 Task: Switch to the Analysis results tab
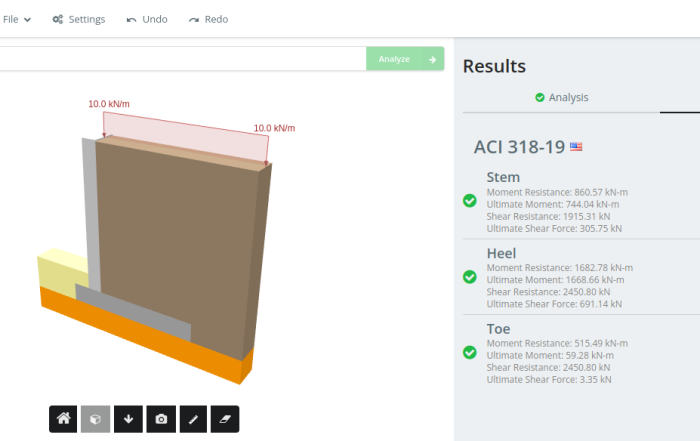[561, 97]
